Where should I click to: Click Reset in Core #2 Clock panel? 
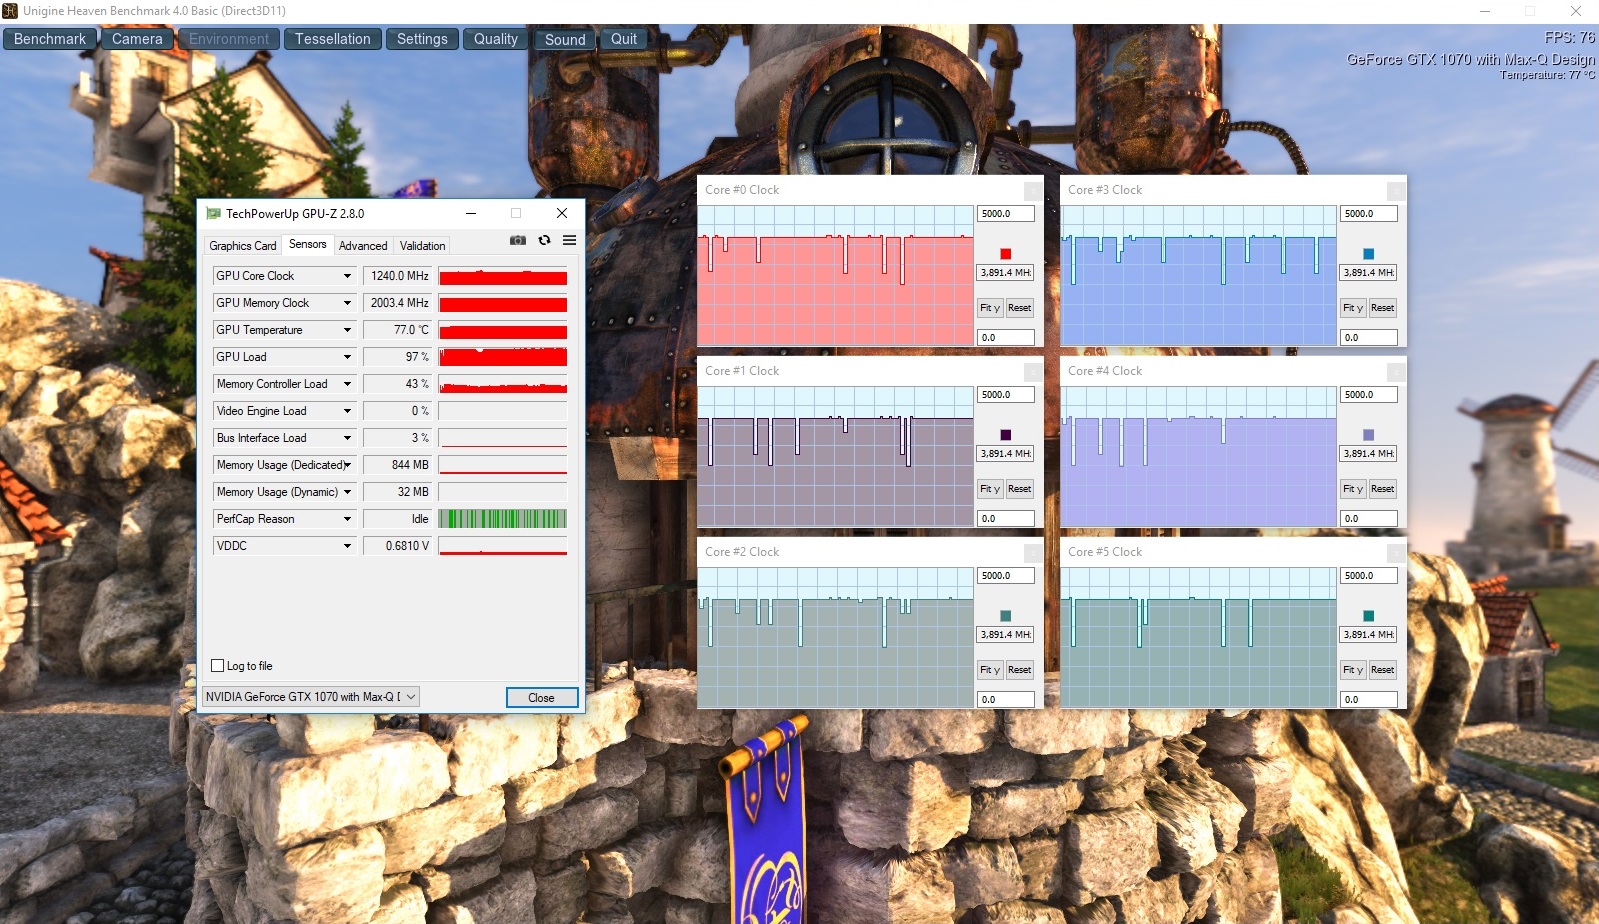1019,670
